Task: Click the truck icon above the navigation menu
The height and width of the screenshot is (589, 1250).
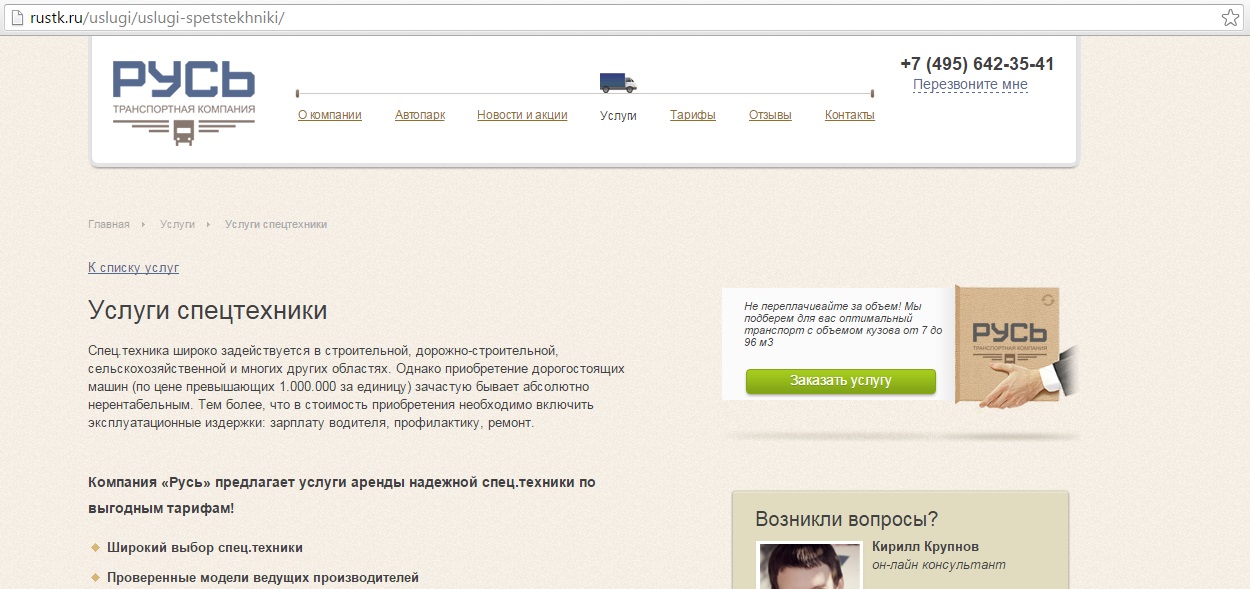Action: pos(617,81)
